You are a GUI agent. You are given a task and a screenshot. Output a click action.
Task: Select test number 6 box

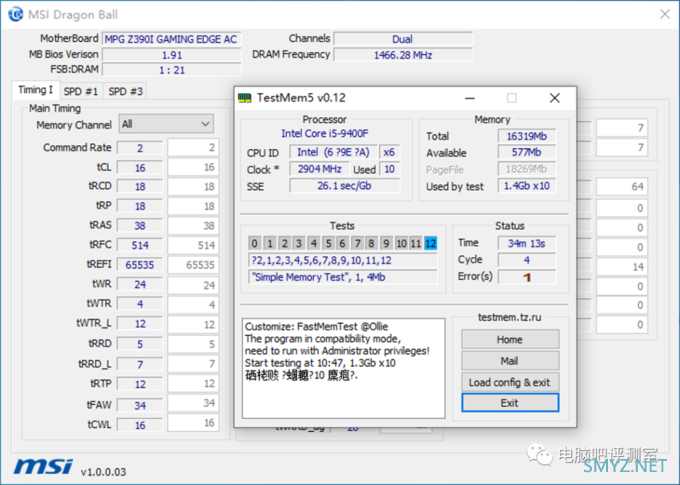click(x=343, y=243)
